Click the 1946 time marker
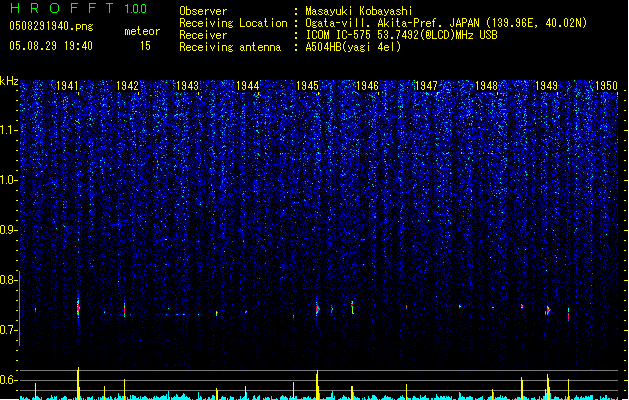The width and height of the screenshot is (629, 400). click(367, 86)
